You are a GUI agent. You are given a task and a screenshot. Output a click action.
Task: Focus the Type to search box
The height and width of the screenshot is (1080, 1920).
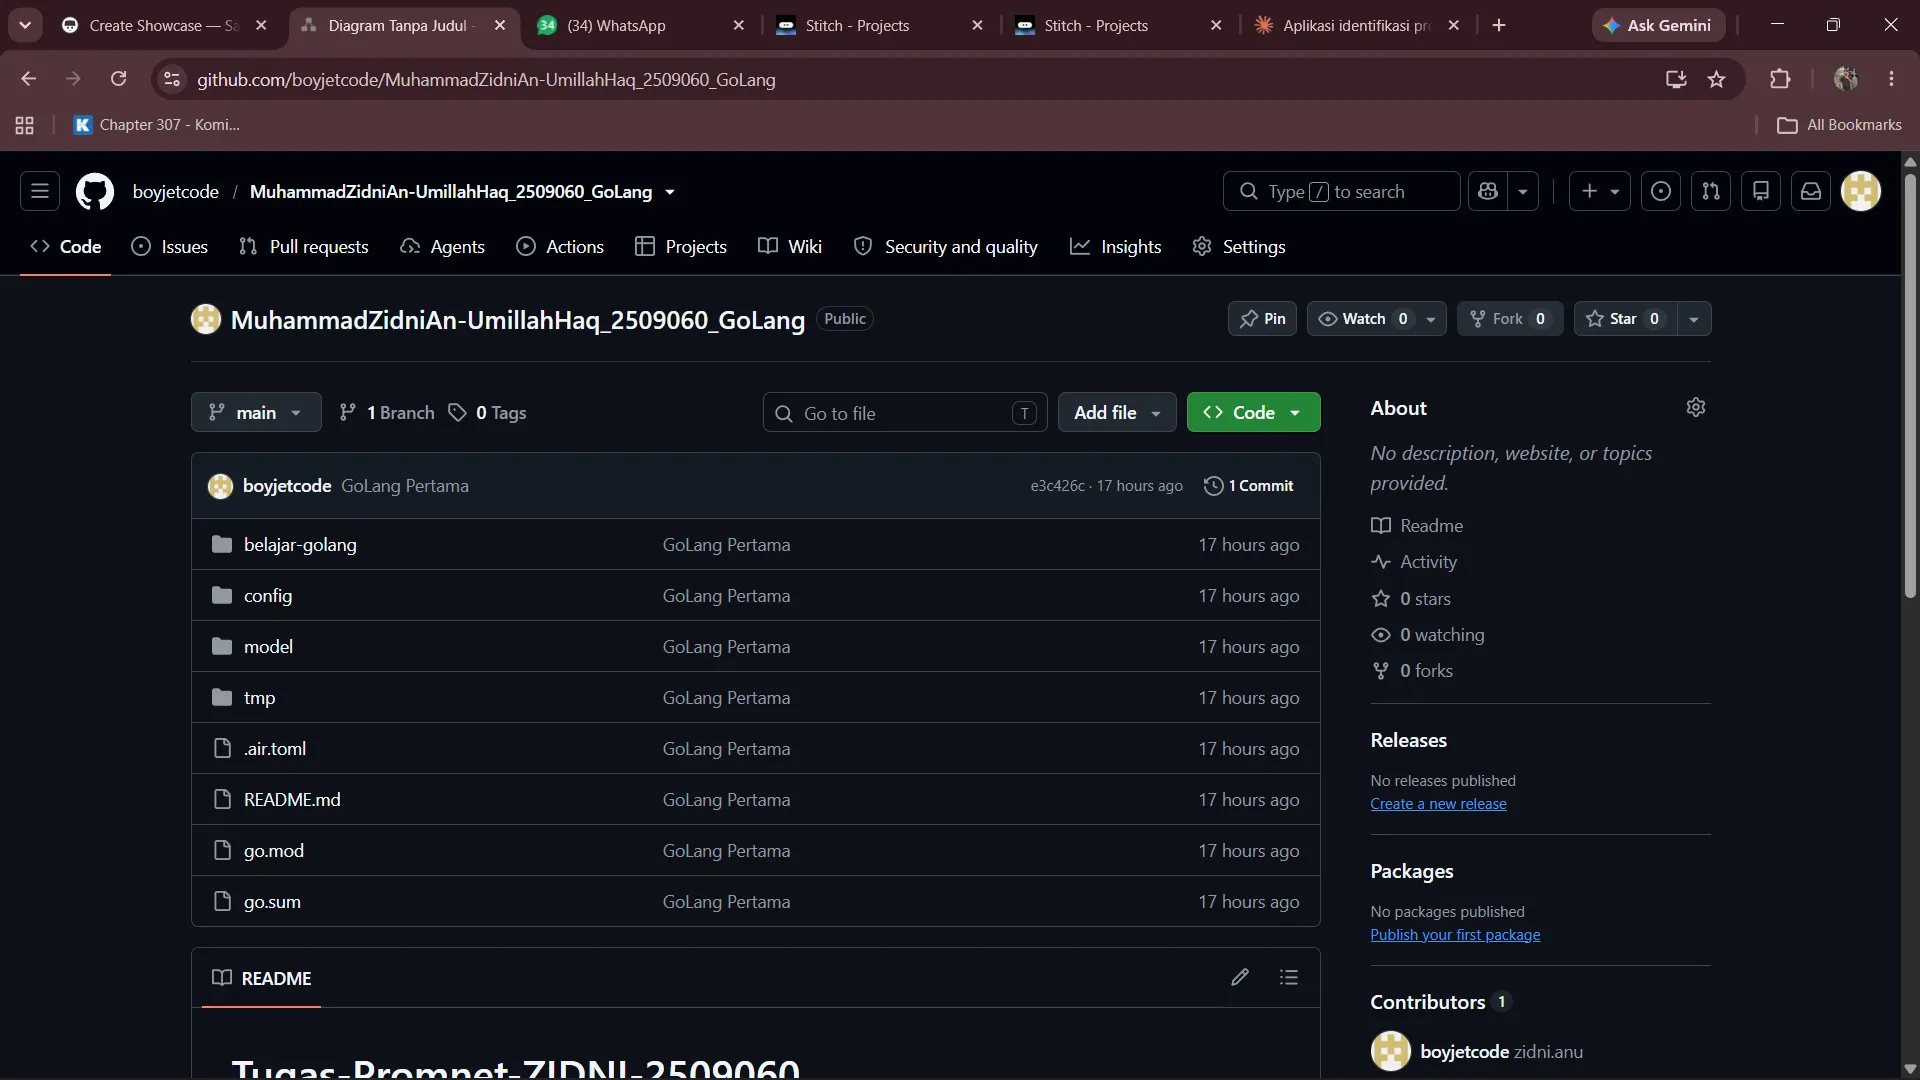coord(1341,191)
